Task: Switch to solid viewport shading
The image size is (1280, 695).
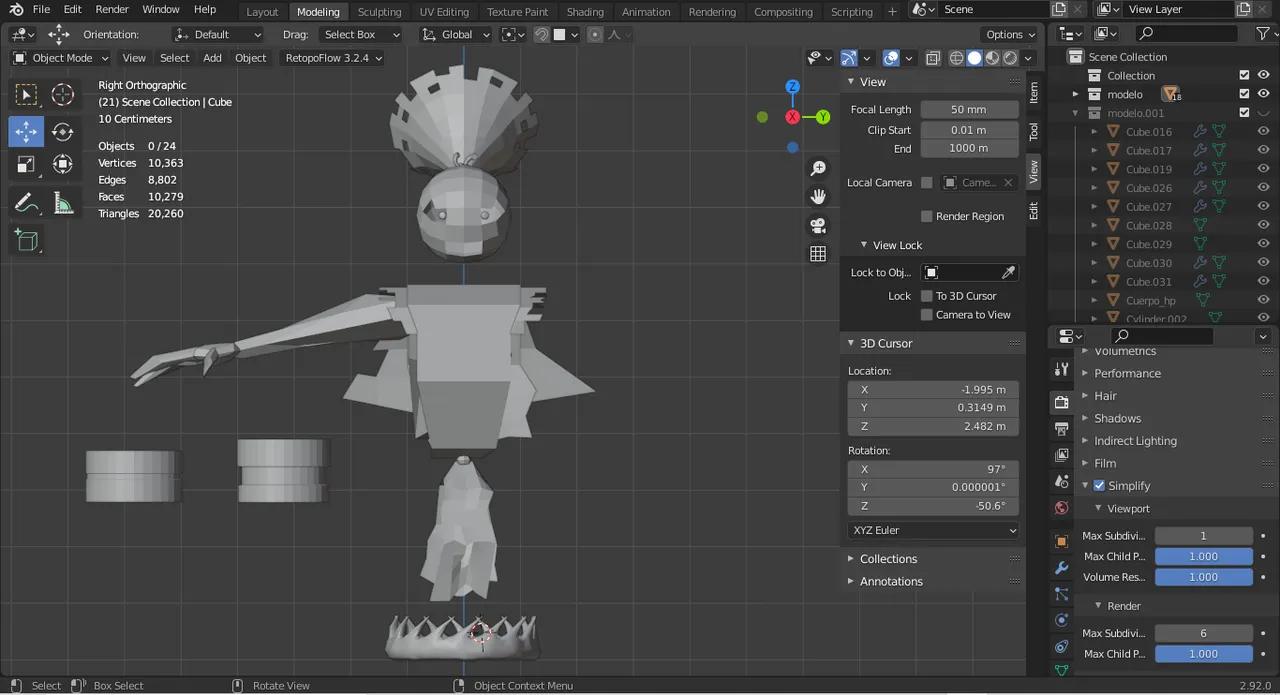Action: click(x=974, y=58)
